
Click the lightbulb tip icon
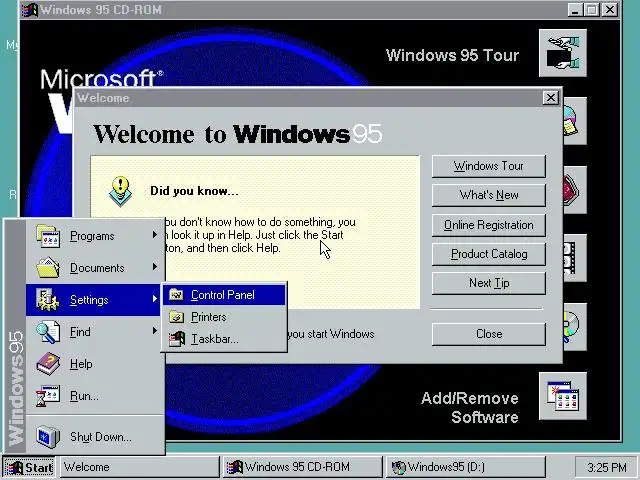(x=120, y=191)
